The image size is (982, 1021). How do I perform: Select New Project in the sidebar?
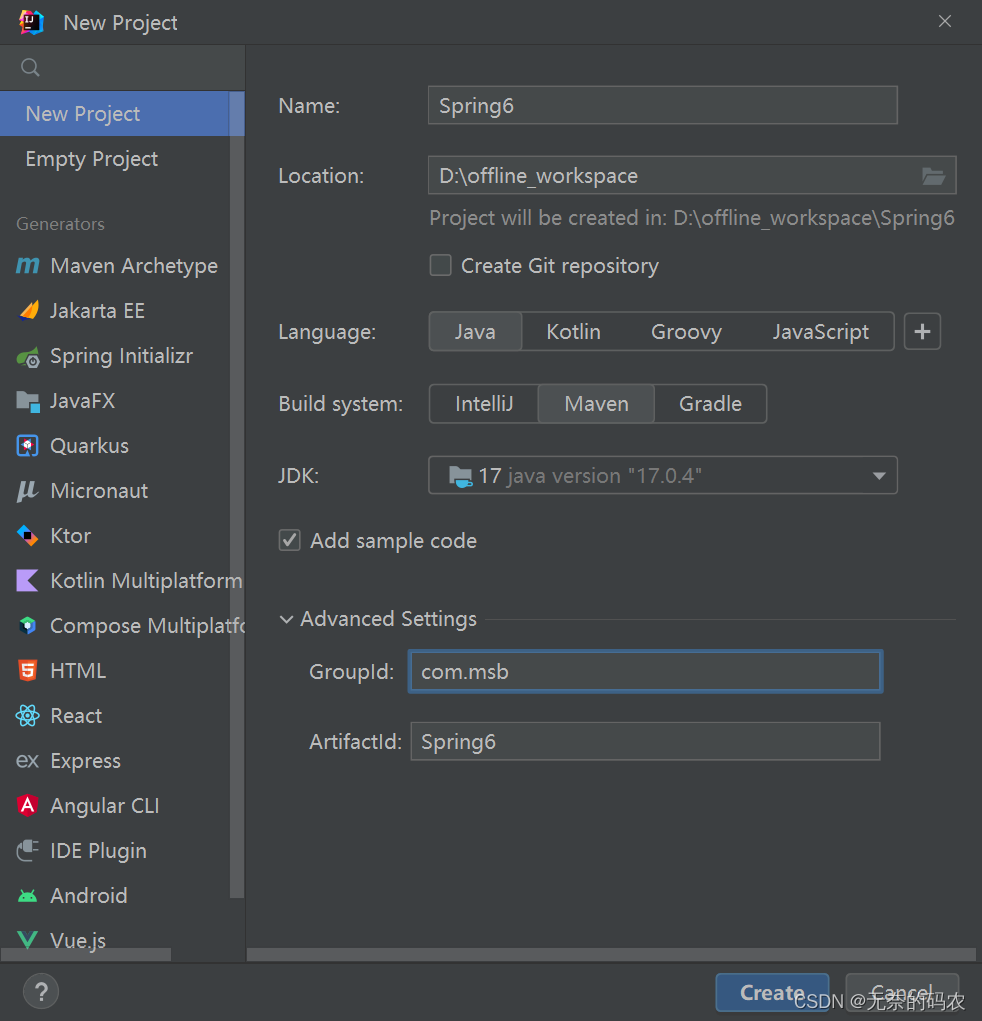[x=115, y=114]
